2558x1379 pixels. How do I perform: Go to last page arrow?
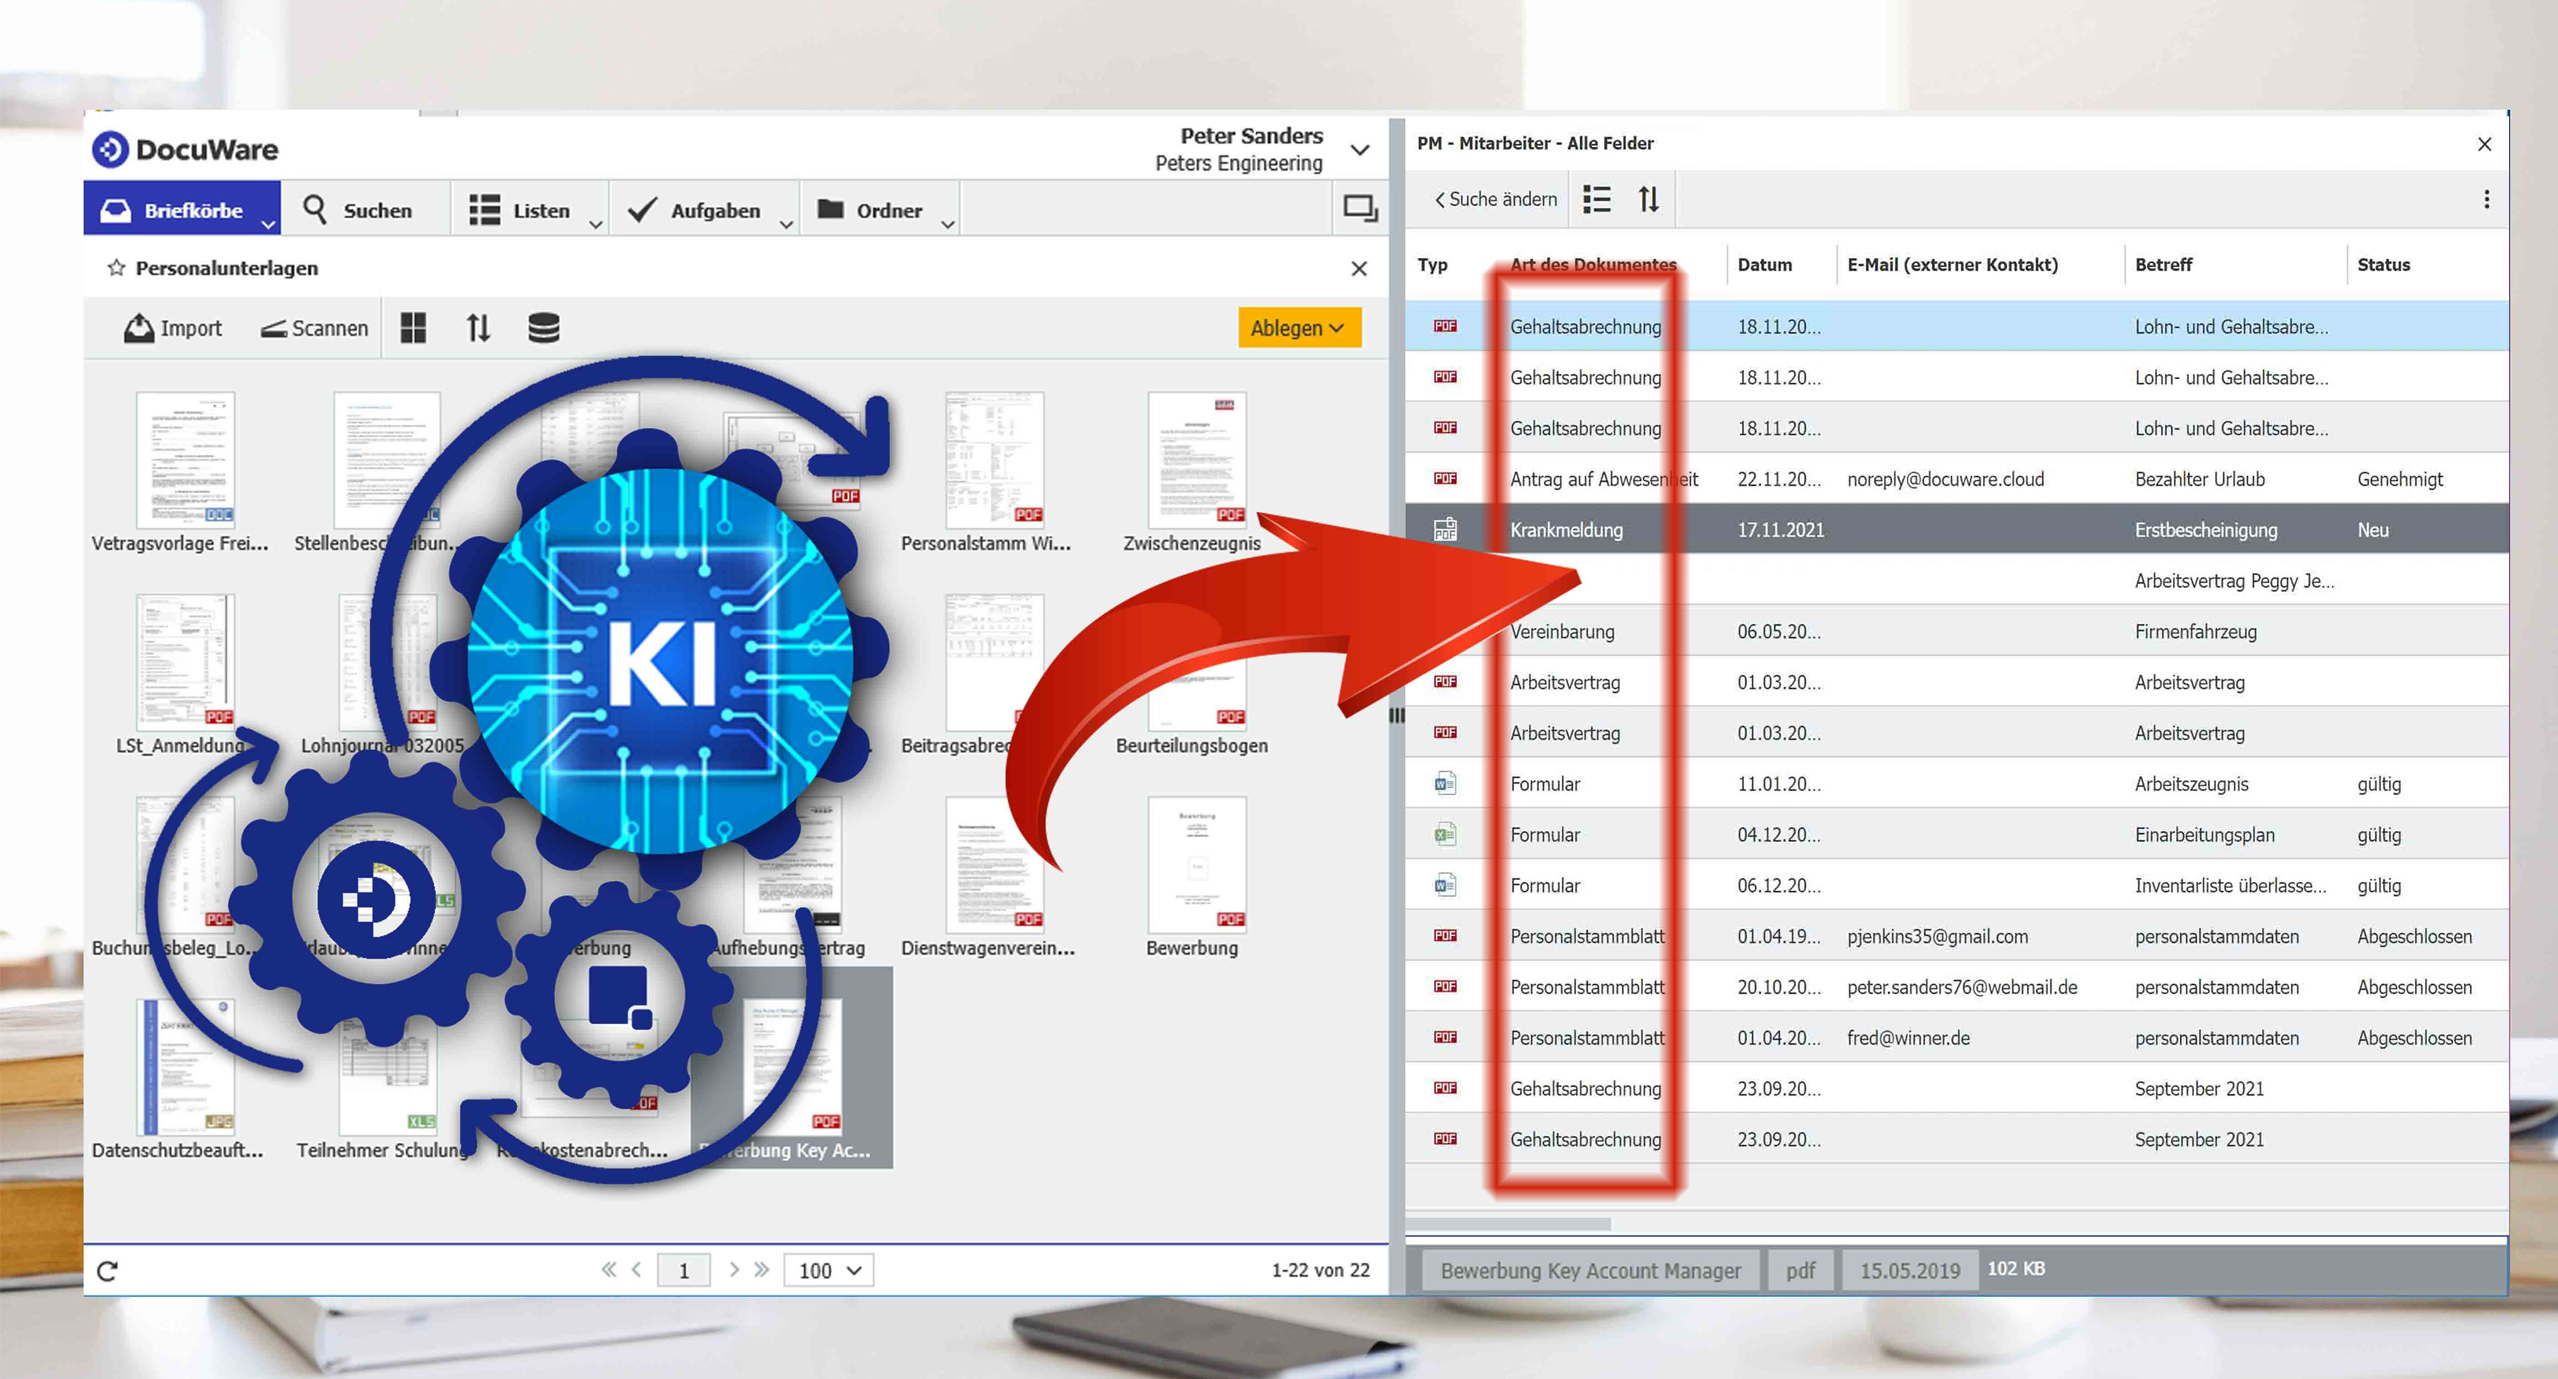tap(762, 1269)
